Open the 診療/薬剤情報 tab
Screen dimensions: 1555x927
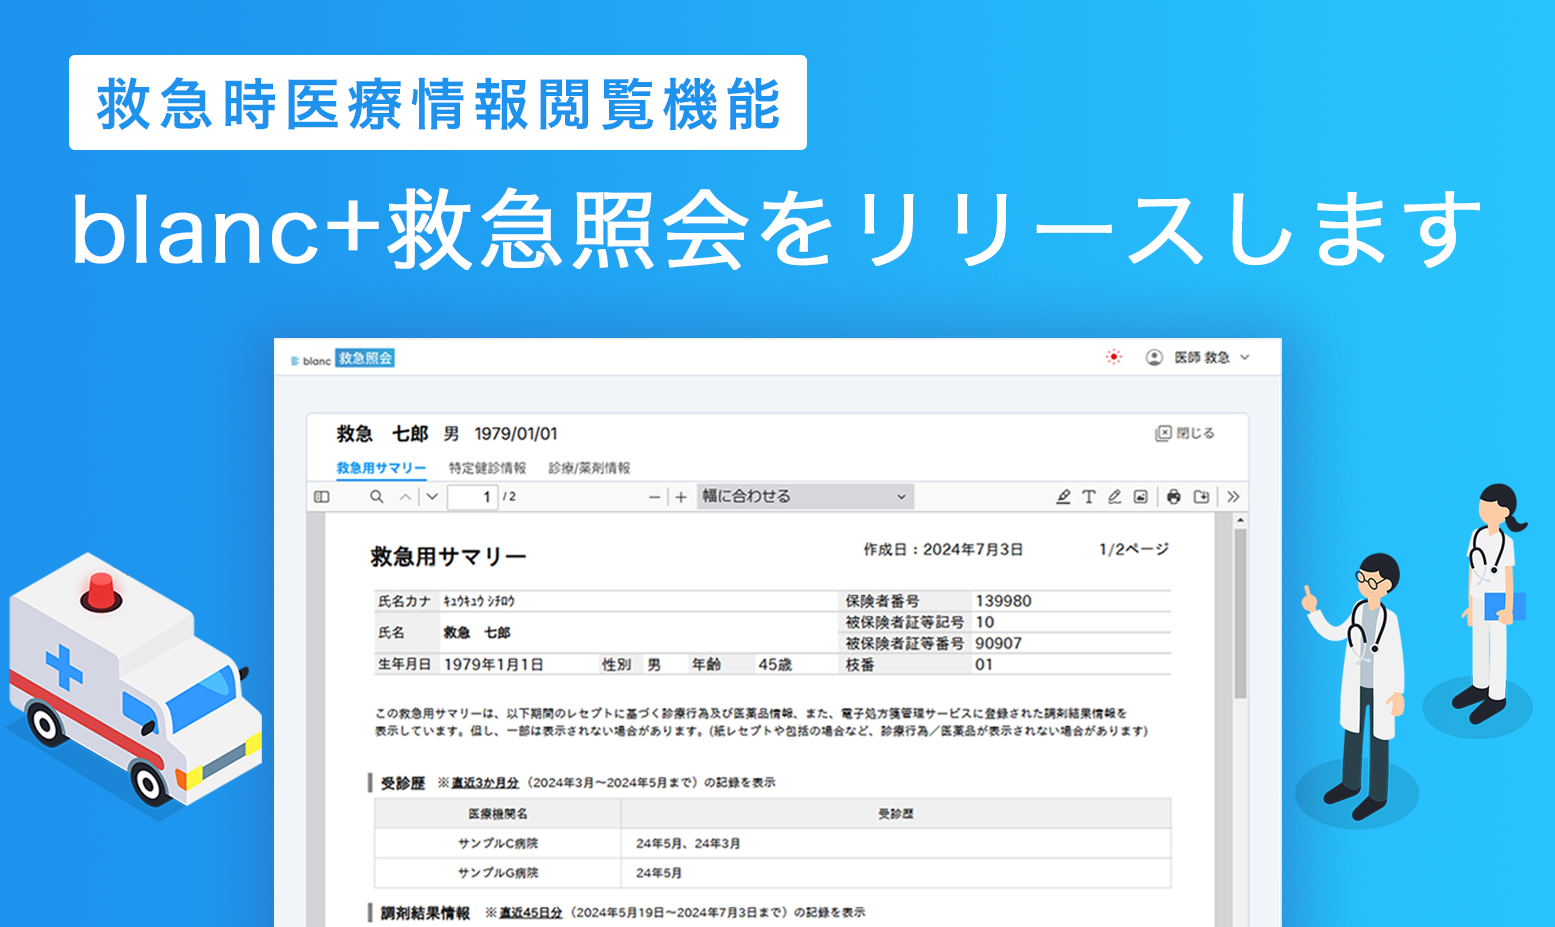[591, 466]
